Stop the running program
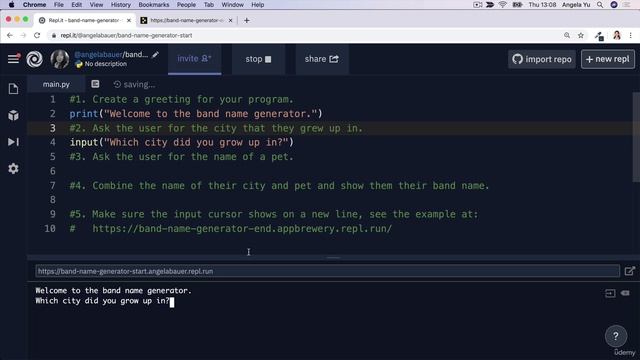 click(258, 59)
